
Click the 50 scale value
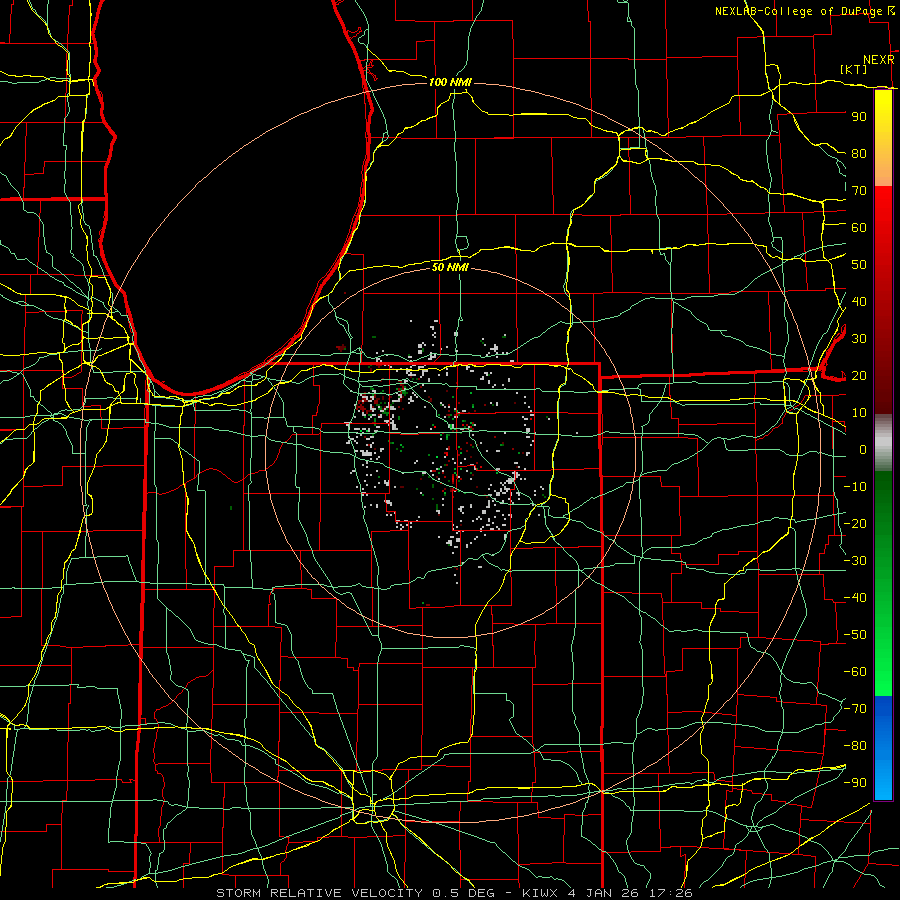pos(859,265)
